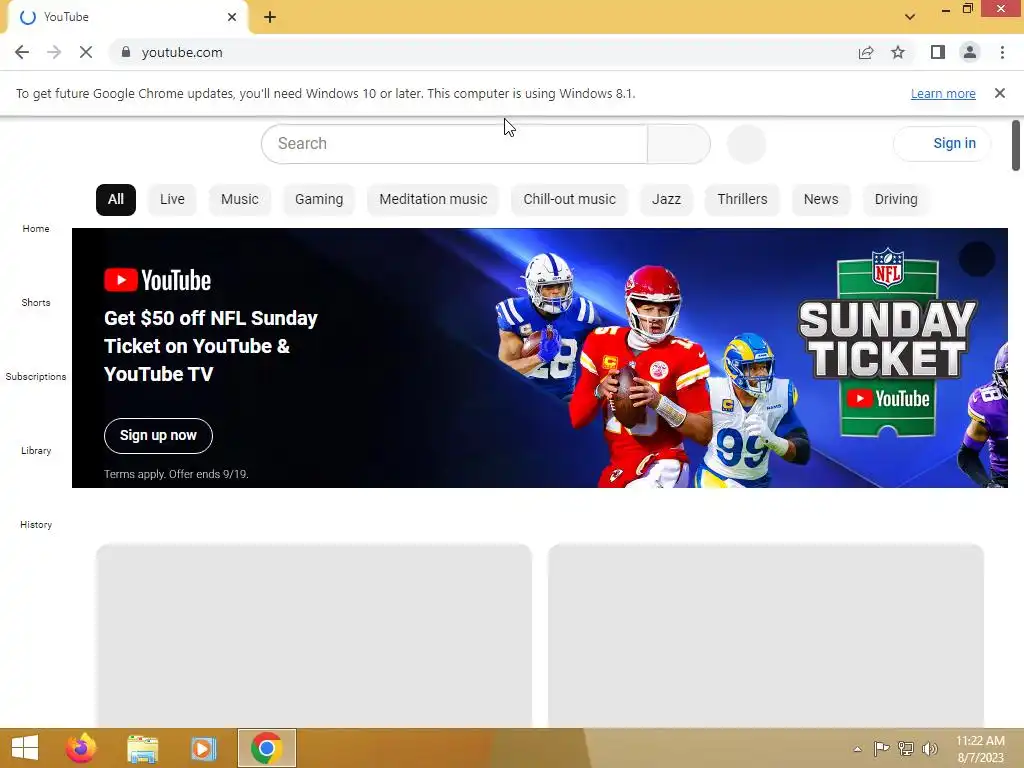Show the News category

pyautogui.click(x=821, y=200)
